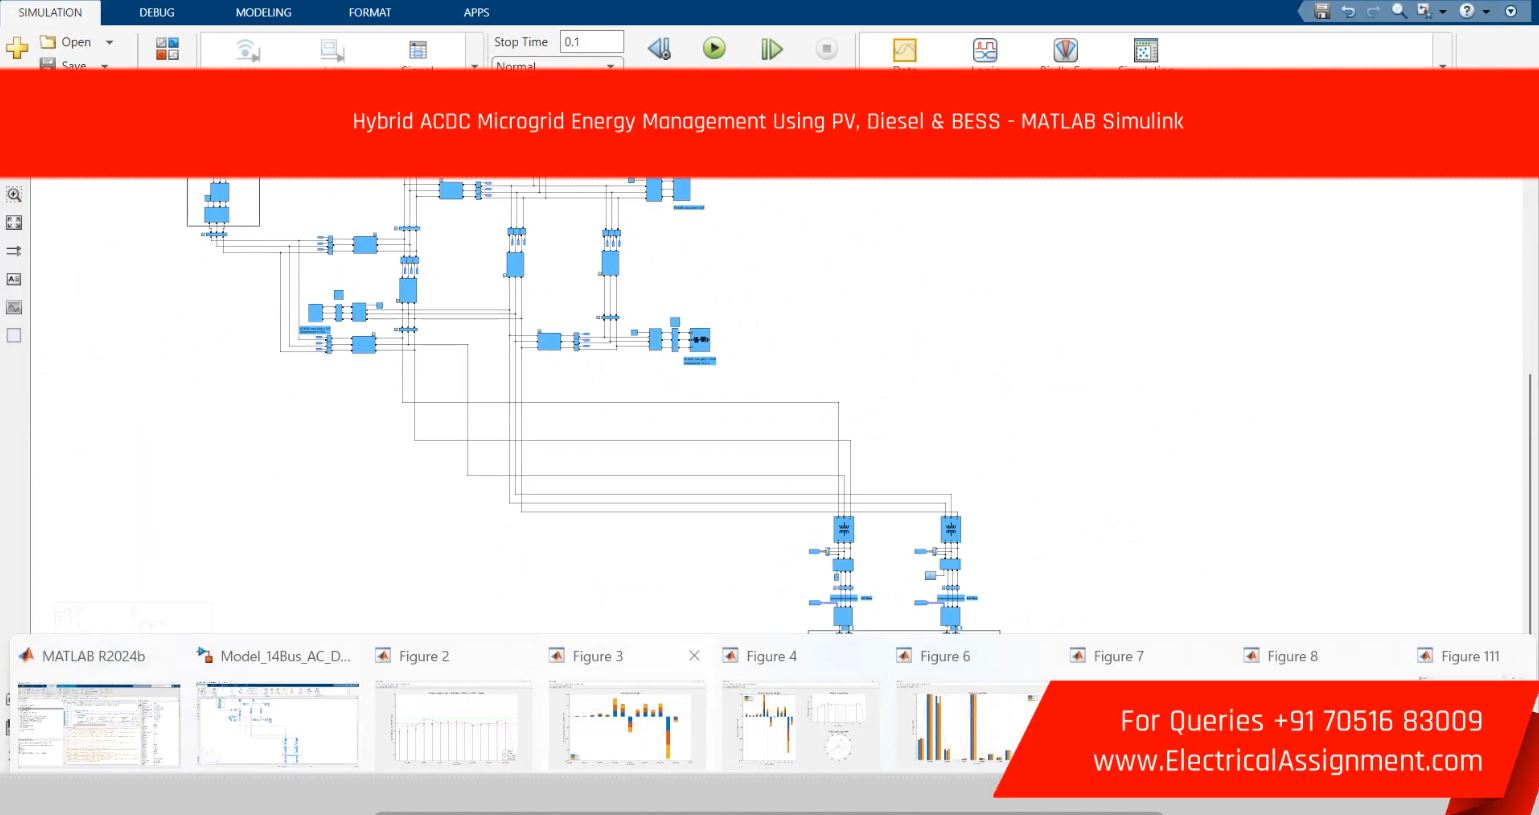Click the Log Signals wireless icon
Viewport: 1539px width, 815px height.
[247, 50]
